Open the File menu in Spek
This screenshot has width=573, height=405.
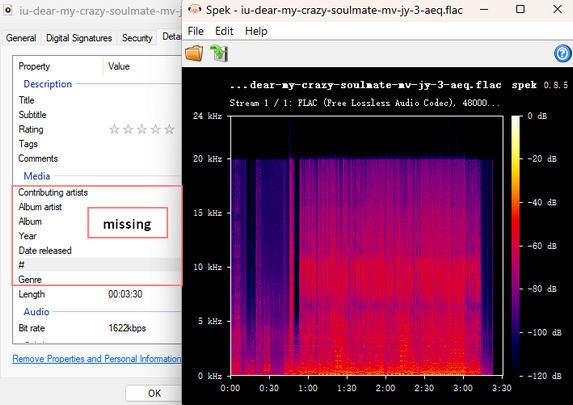[x=196, y=31]
